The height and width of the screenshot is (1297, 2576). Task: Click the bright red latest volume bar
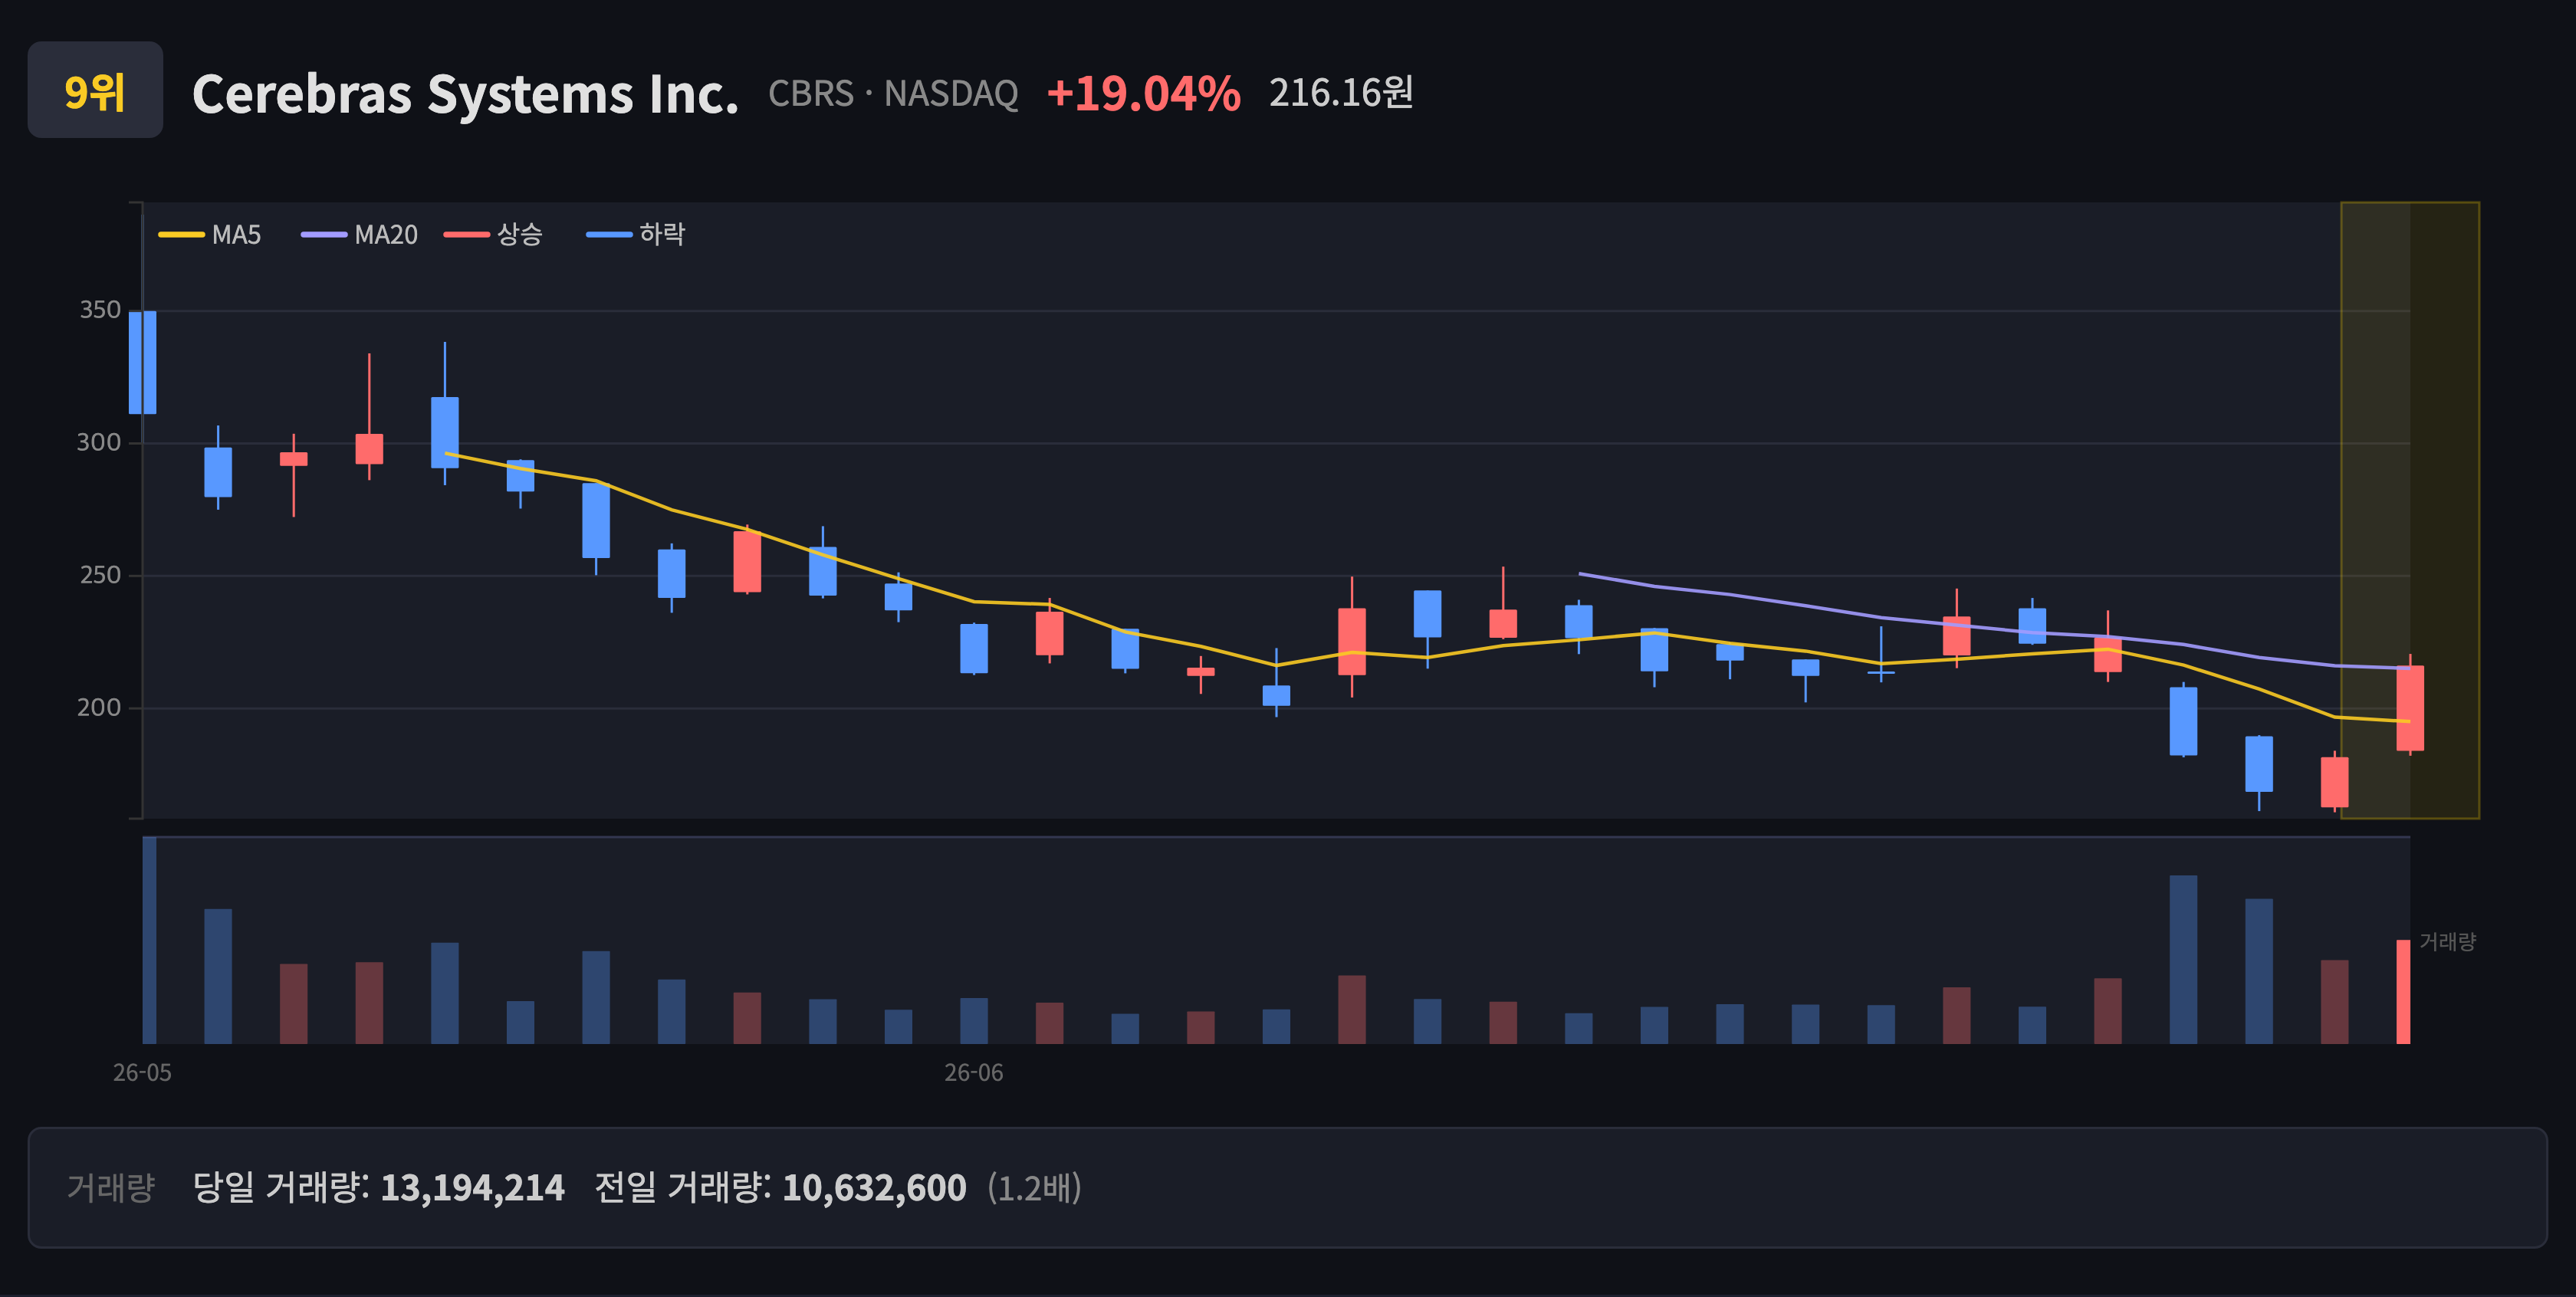pyautogui.click(x=2403, y=991)
